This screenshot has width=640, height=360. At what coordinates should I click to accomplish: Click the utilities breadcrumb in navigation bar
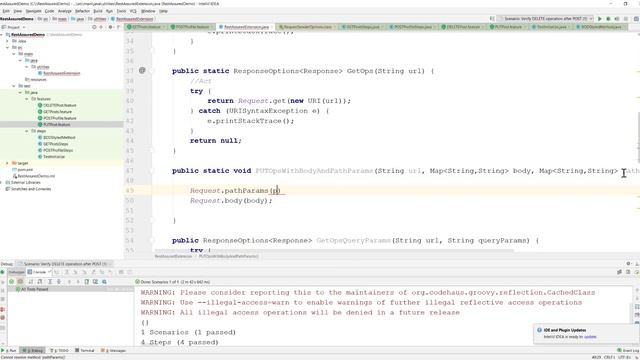[98, 19]
